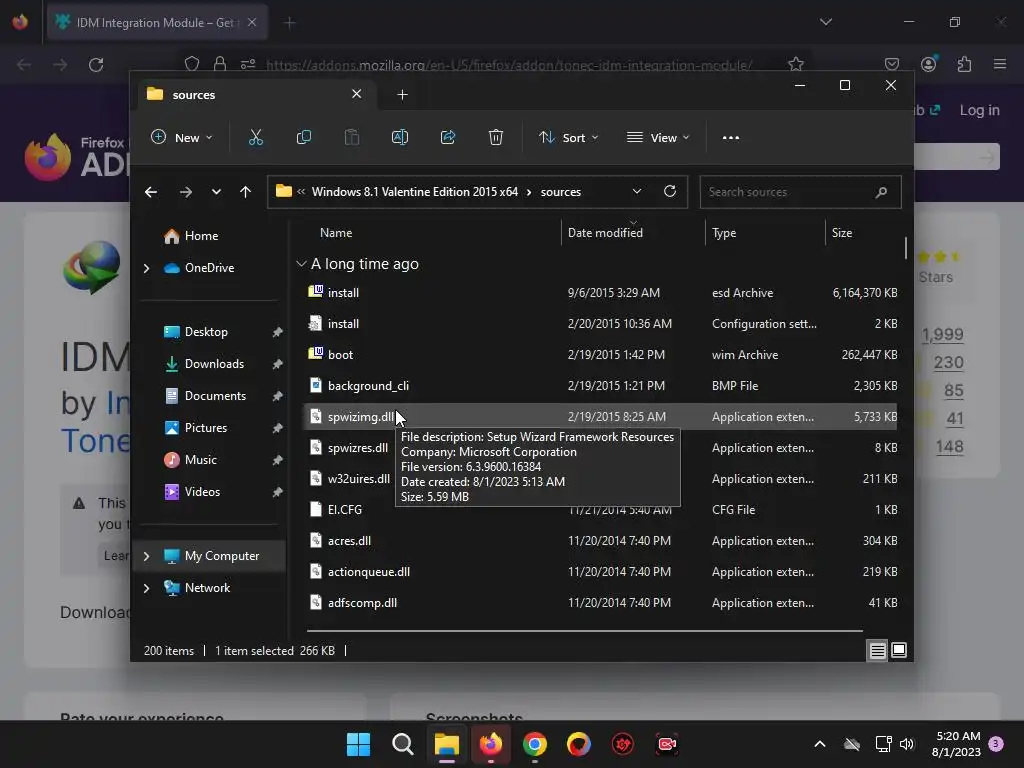Click the 230 ratings count link
The width and height of the screenshot is (1024, 768).
pos(948,362)
